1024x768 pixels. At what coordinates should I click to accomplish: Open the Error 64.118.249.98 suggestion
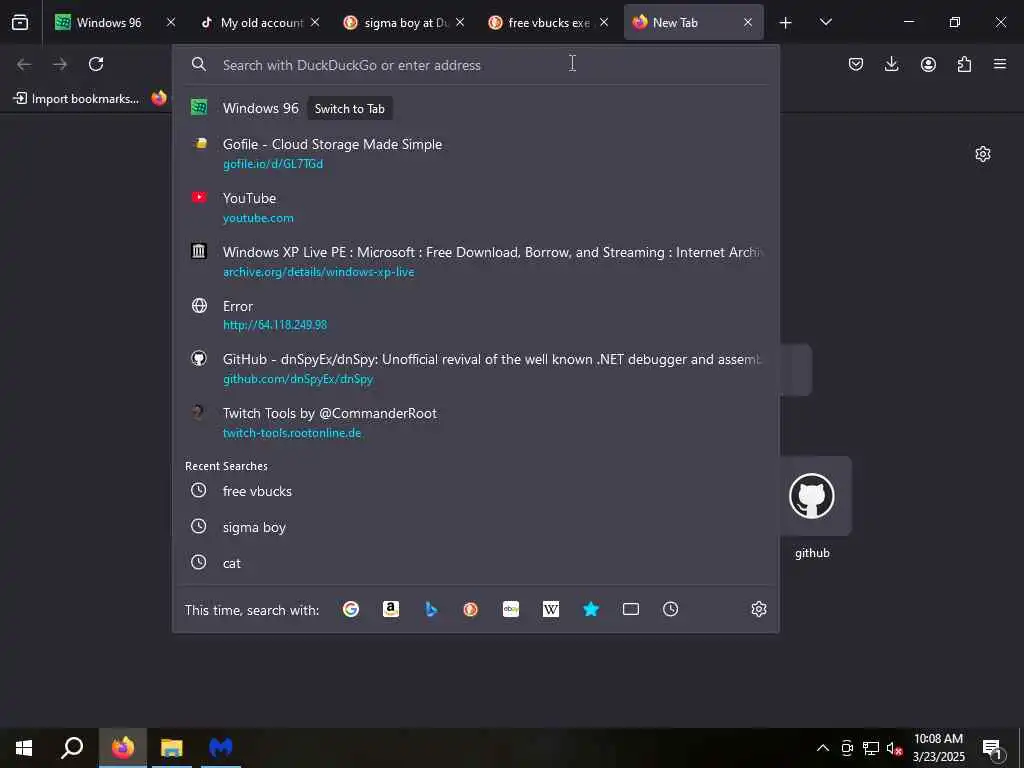pyautogui.click(x=475, y=315)
